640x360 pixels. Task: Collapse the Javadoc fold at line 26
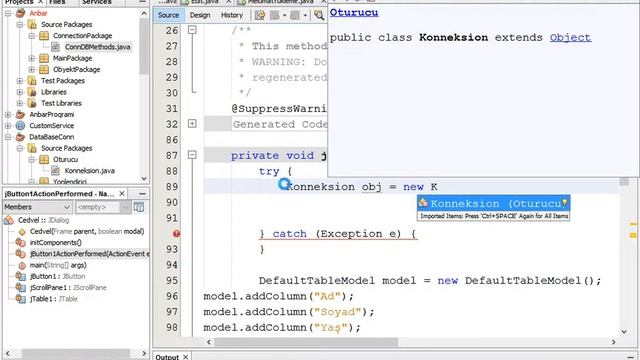coord(192,30)
